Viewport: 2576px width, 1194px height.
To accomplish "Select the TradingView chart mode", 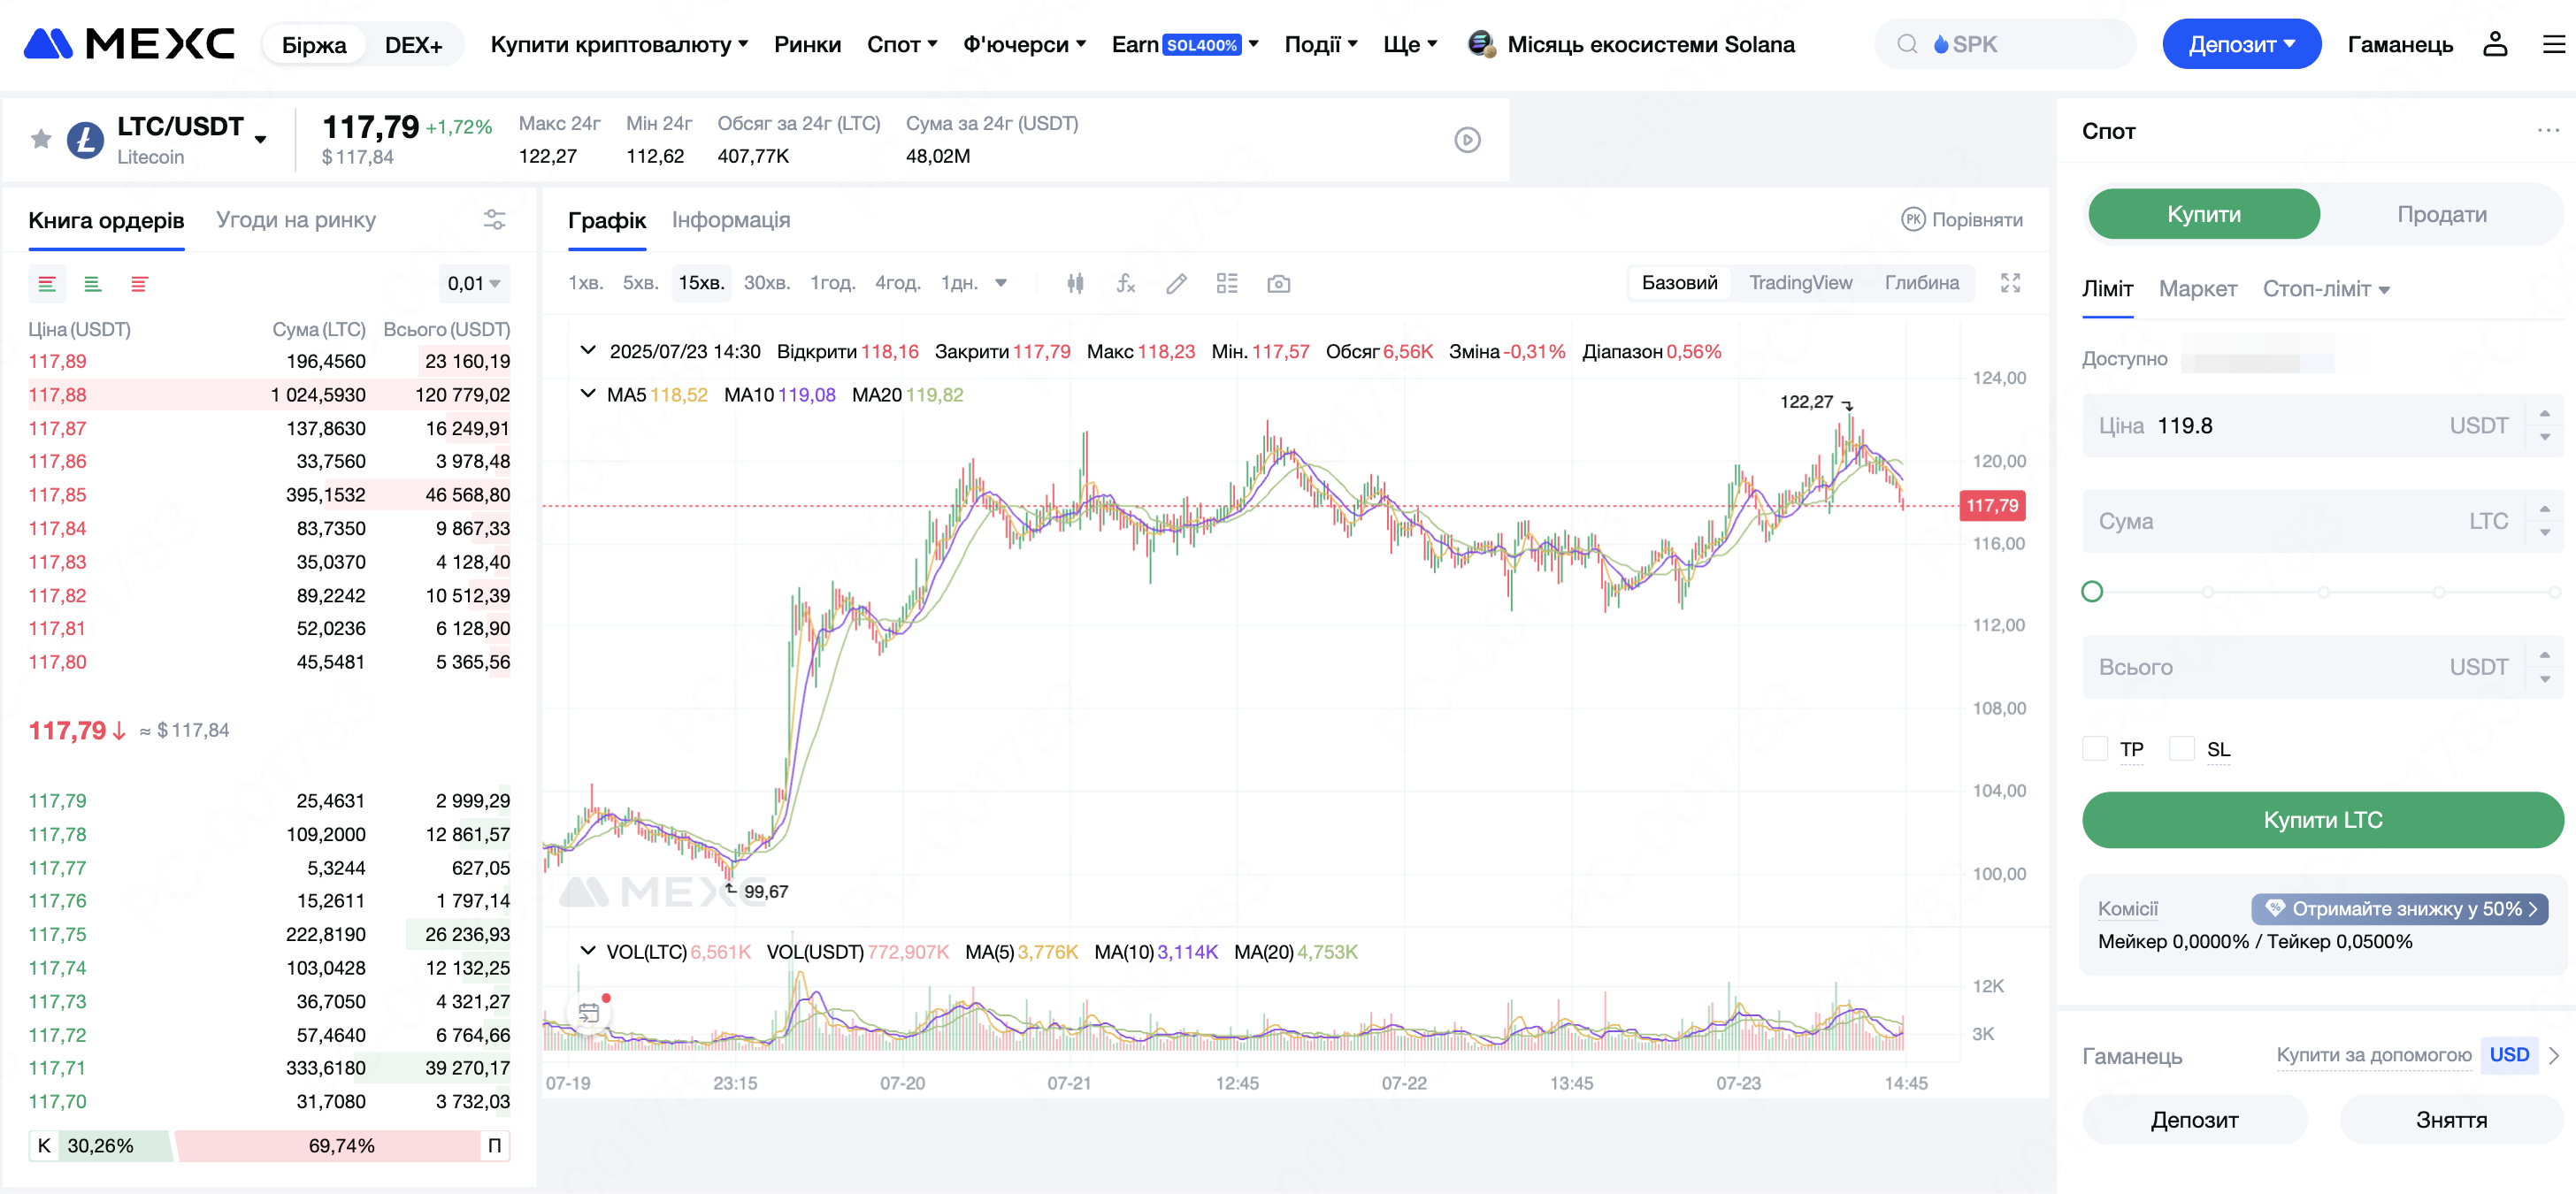I will pyautogui.click(x=1800, y=283).
